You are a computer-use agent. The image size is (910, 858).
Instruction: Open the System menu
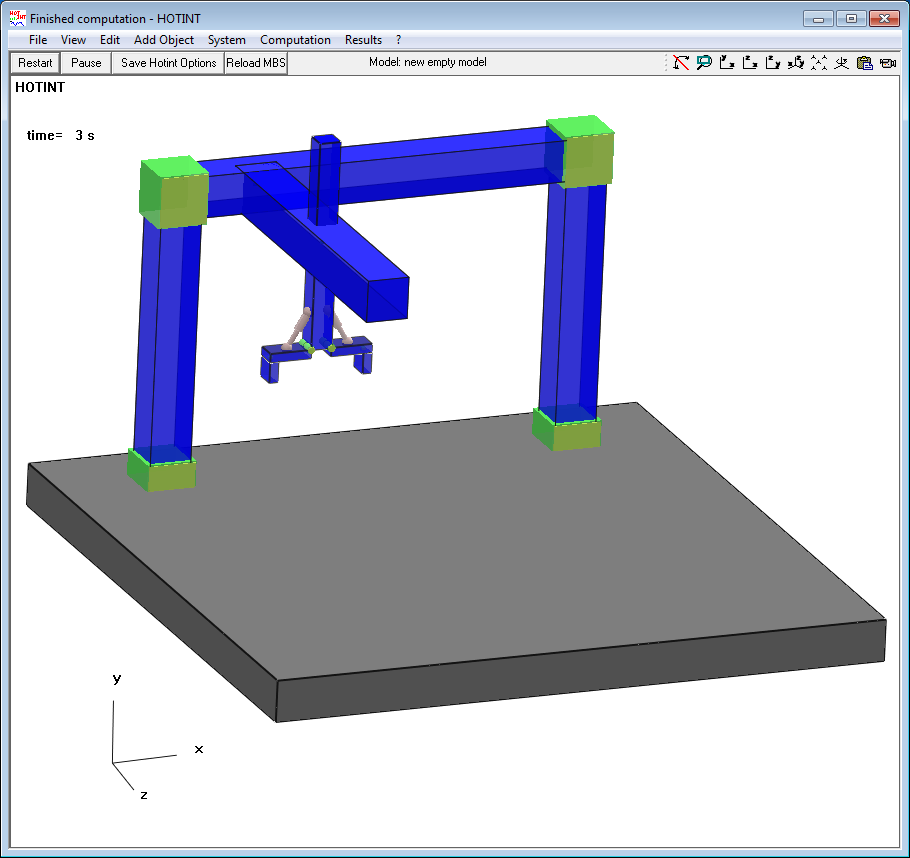click(x=226, y=39)
